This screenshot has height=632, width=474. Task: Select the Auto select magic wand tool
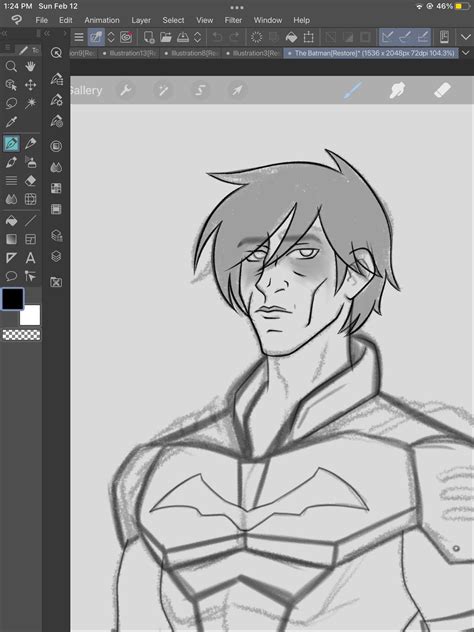click(x=30, y=103)
